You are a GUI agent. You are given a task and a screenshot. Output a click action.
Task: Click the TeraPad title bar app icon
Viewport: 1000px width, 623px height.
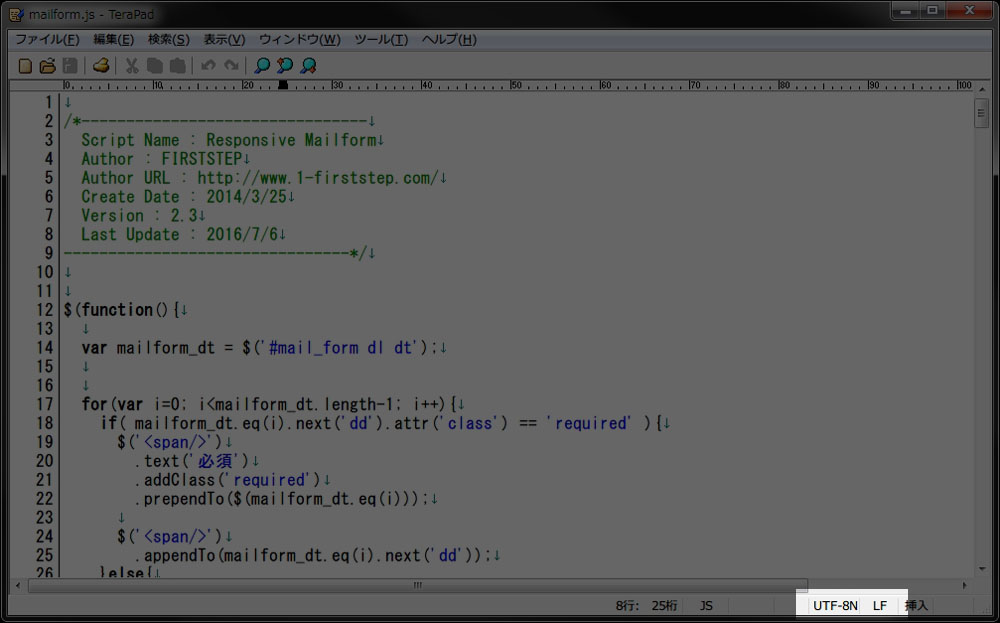pos(16,15)
